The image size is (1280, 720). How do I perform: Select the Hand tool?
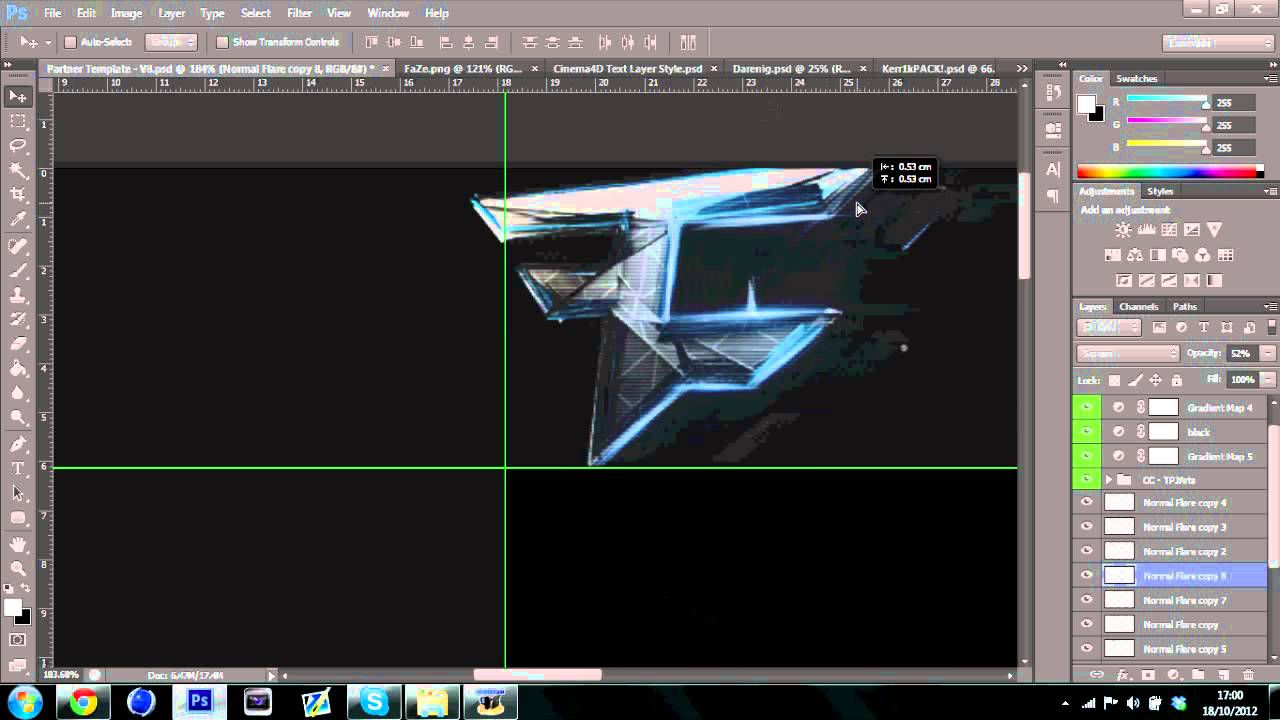pyautogui.click(x=18, y=544)
